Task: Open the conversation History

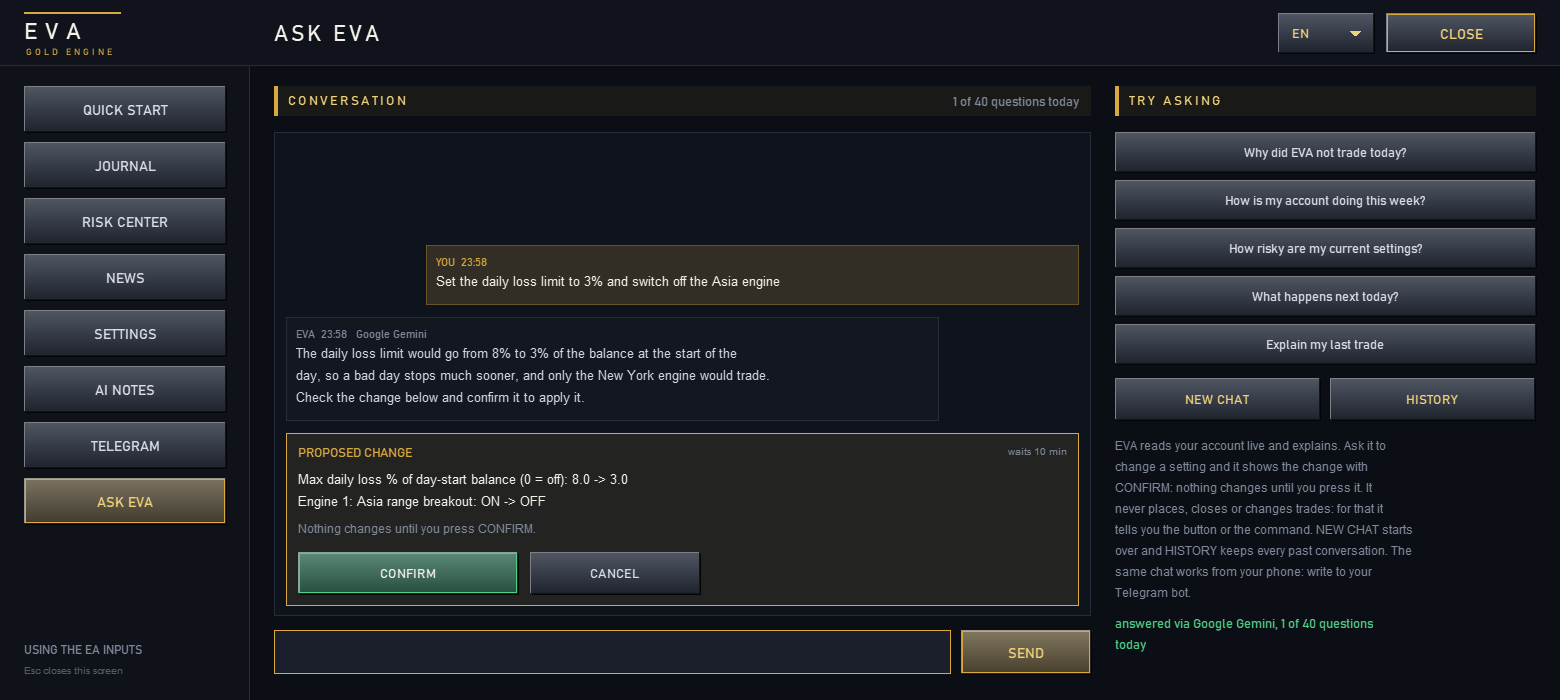Action: [x=1432, y=399]
